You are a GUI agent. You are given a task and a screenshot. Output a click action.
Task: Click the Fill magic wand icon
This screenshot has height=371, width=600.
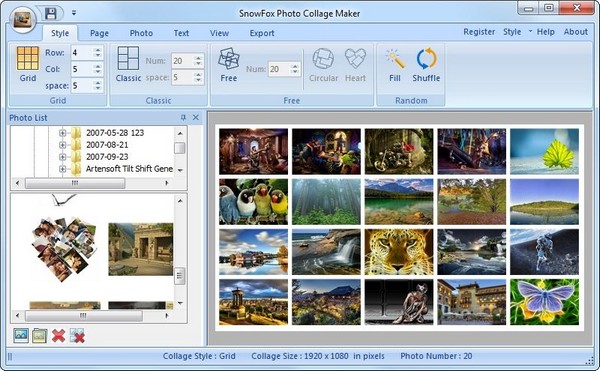[x=395, y=59]
